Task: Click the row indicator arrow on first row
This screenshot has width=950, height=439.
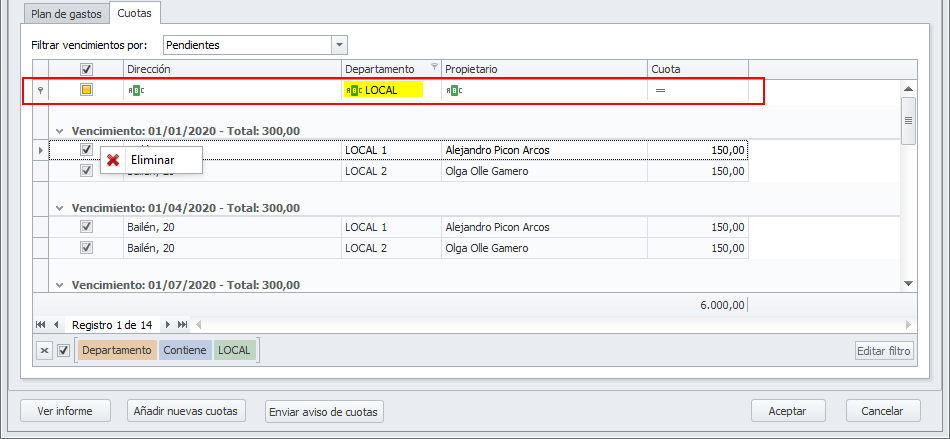Action: point(41,150)
